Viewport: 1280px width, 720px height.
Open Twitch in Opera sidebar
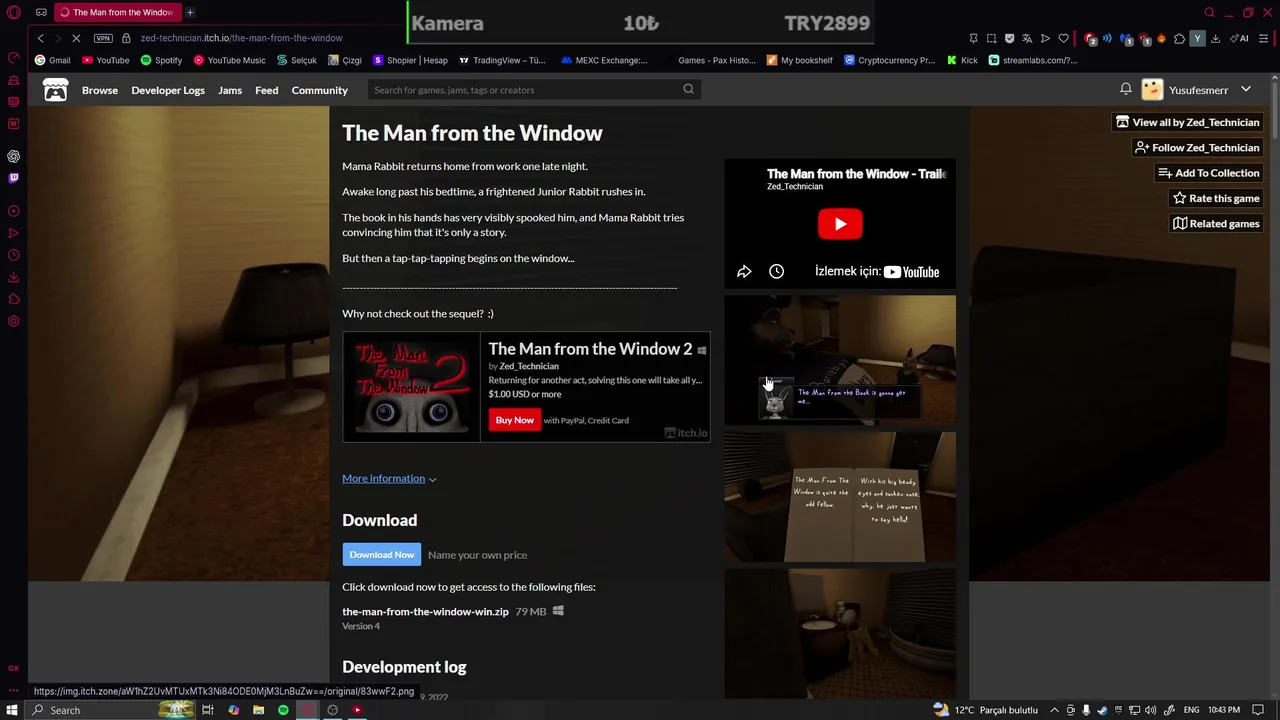coord(13,178)
